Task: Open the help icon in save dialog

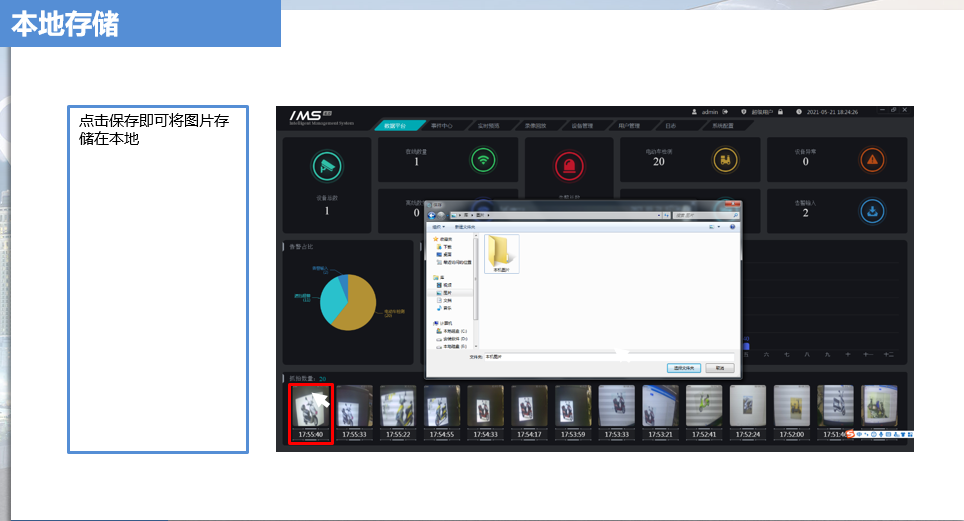Action: tap(732, 227)
